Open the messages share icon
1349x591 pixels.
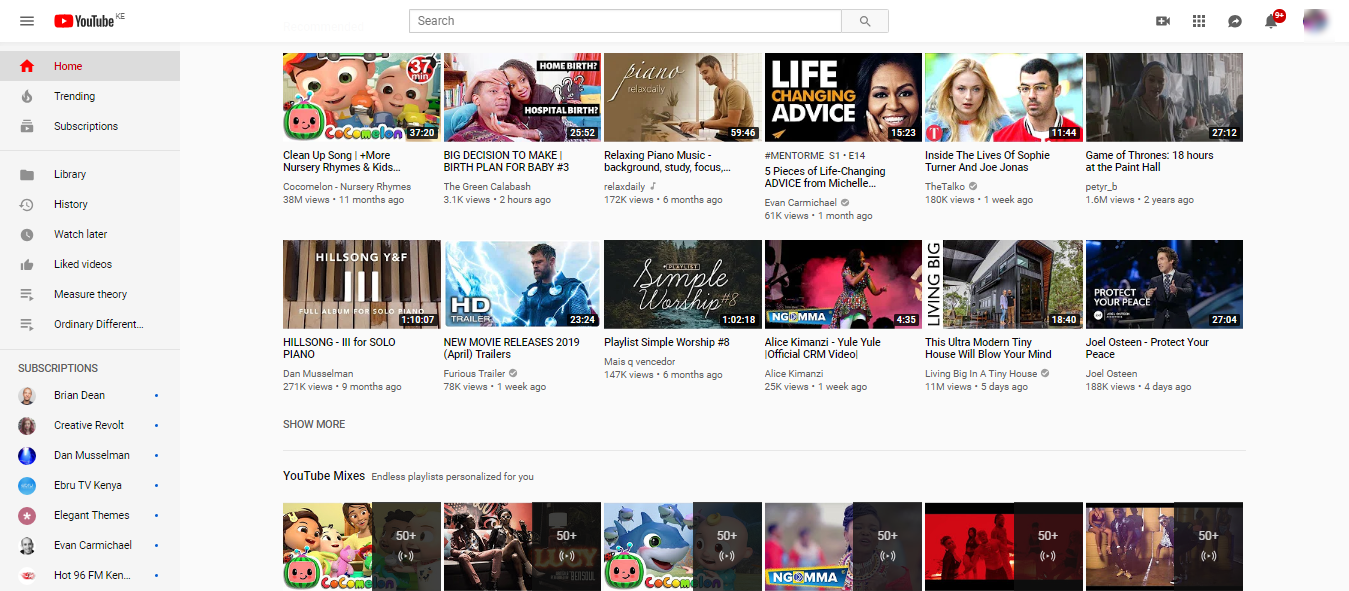[x=1235, y=21]
